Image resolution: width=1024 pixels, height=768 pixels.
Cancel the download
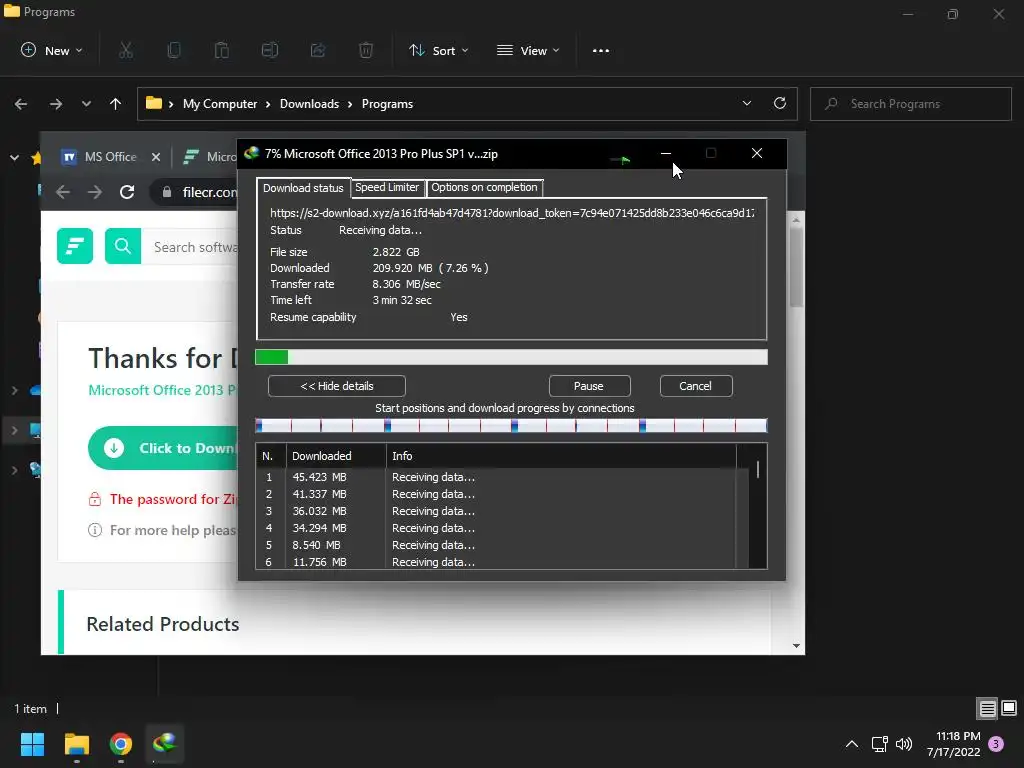[696, 386]
